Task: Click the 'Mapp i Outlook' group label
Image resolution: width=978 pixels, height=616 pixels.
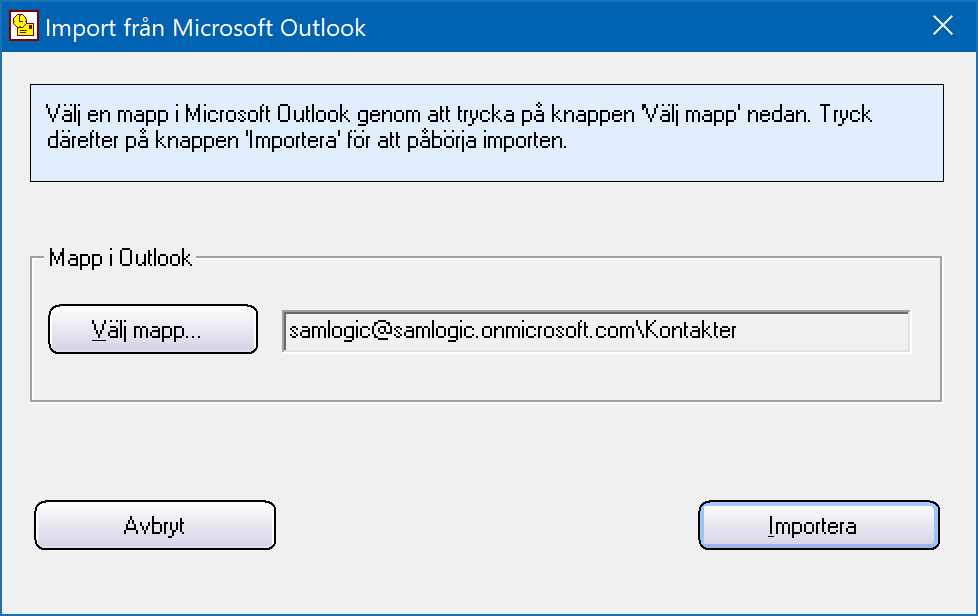Action: click(120, 257)
